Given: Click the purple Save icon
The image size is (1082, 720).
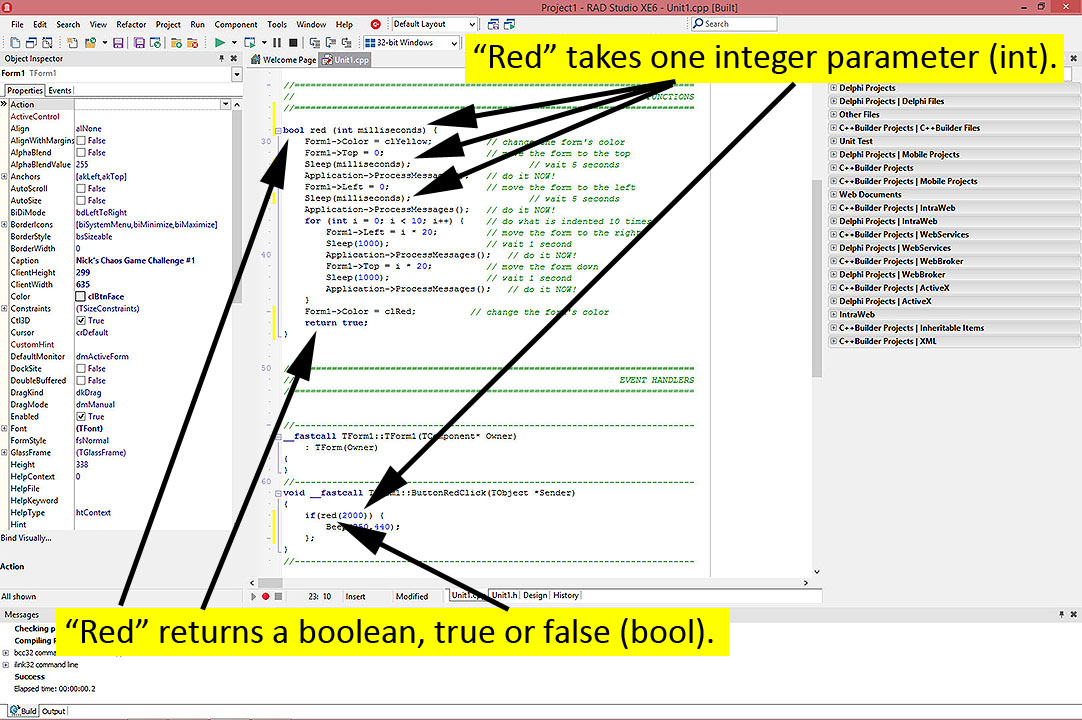Looking at the screenshot, I should pos(118,43).
